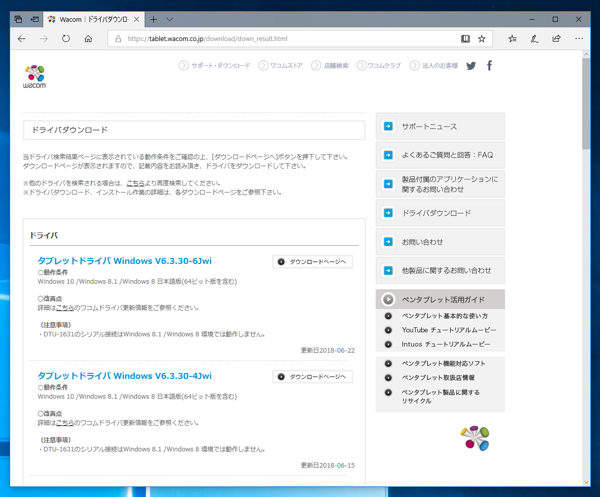The image size is (600, 497).
Task: Open reading view book icon
Action: [465, 39]
